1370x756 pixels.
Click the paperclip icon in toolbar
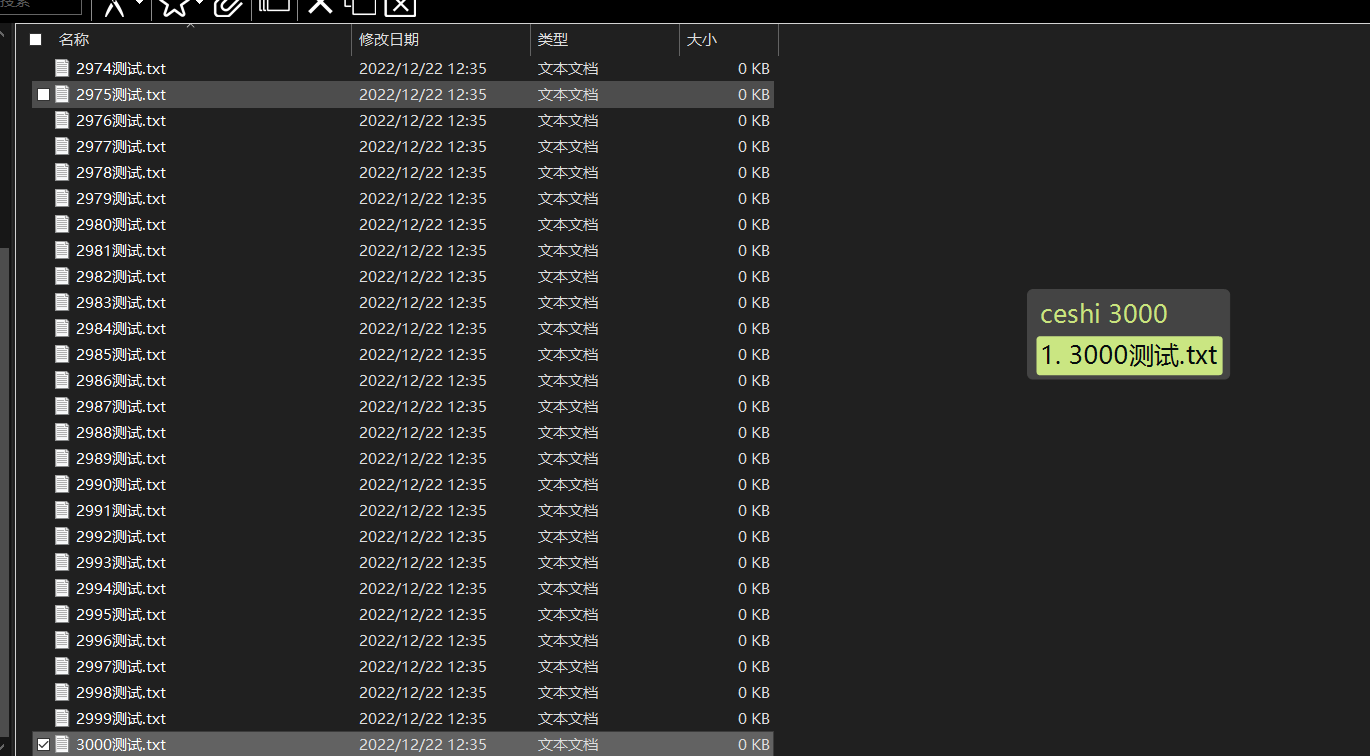point(228,6)
